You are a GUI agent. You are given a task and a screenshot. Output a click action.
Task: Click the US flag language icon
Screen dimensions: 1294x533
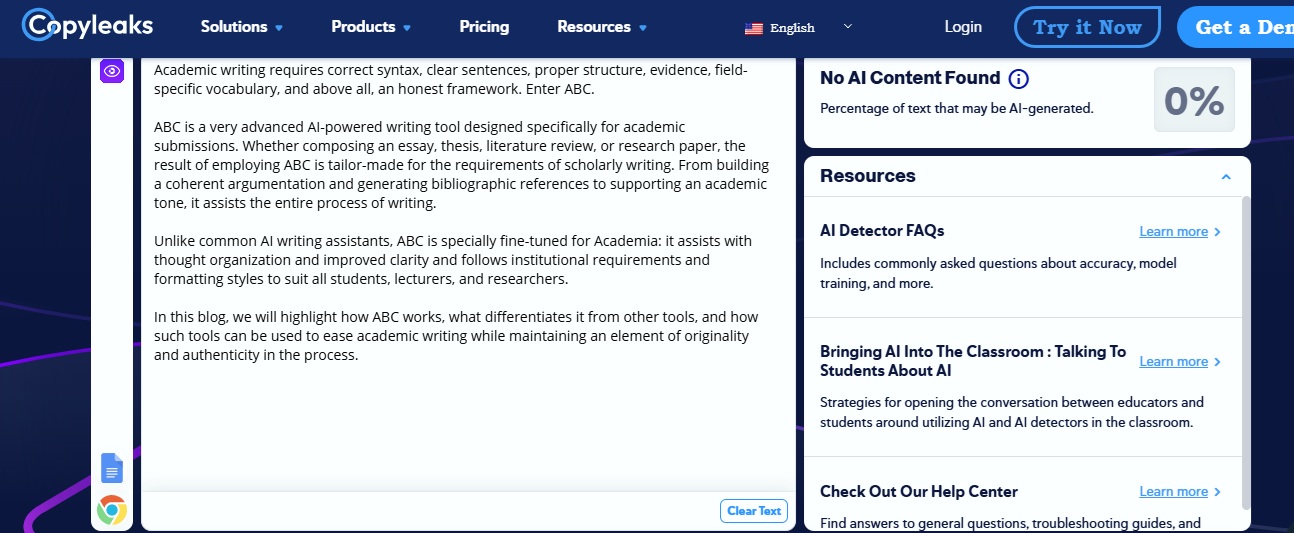click(x=754, y=28)
